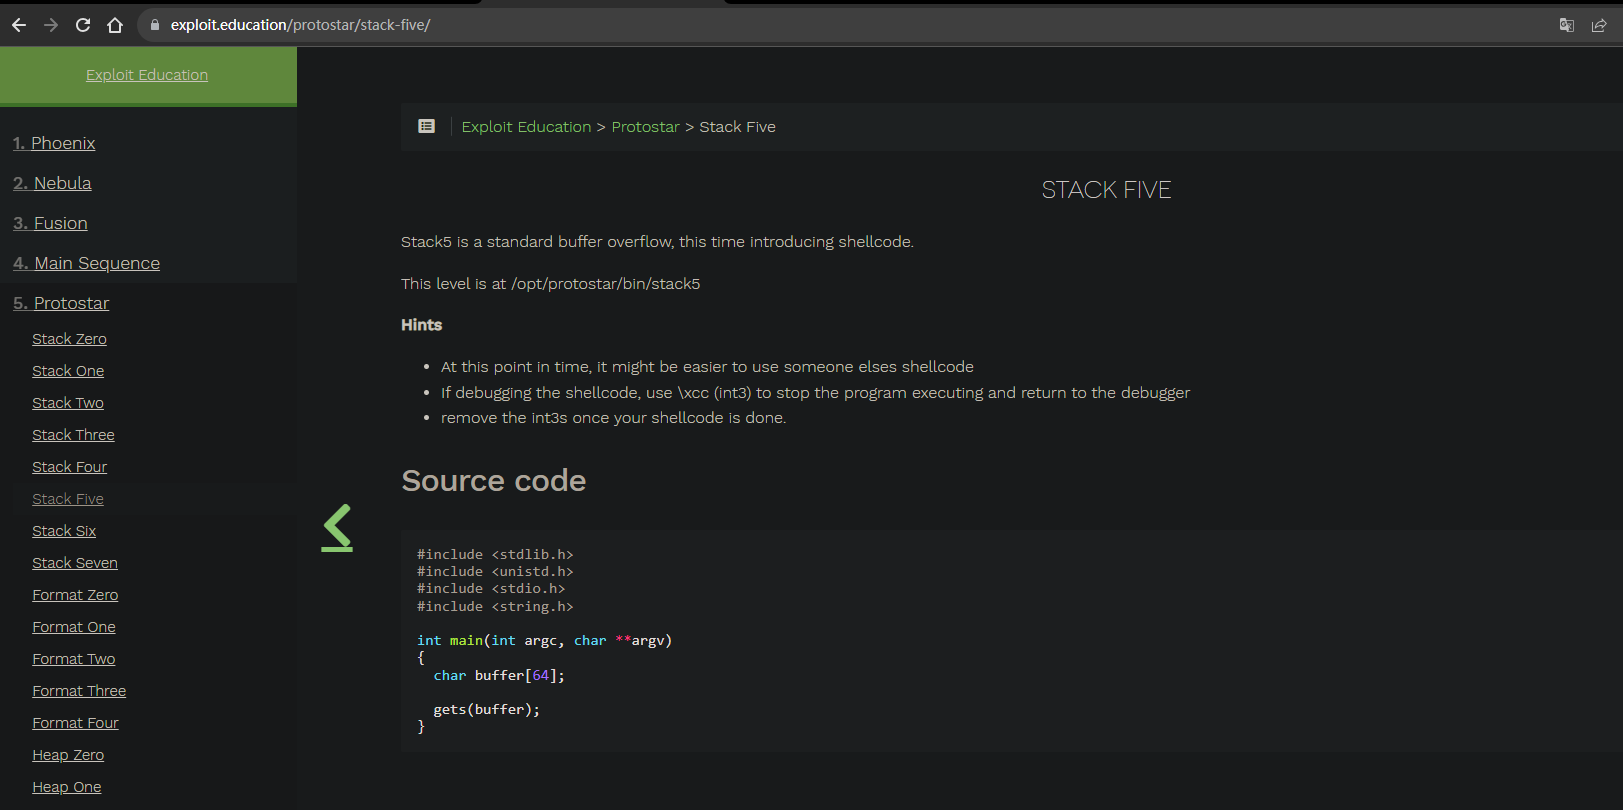The width and height of the screenshot is (1623, 810).
Task: Click Protostar breadcrumb link
Action: click(x=645, y=127)
